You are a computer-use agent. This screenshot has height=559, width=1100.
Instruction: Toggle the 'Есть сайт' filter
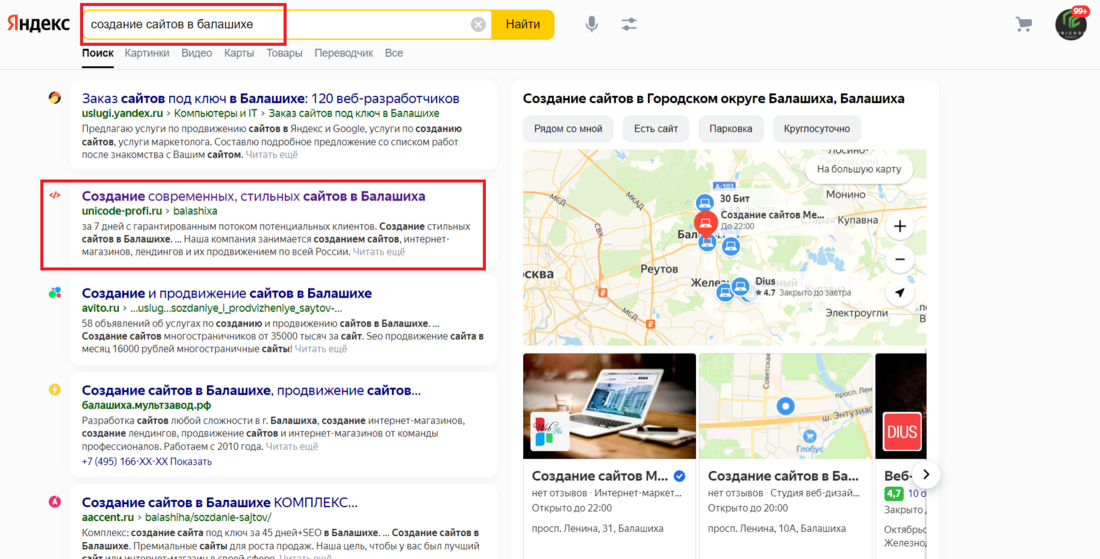[x=656, y=129]
